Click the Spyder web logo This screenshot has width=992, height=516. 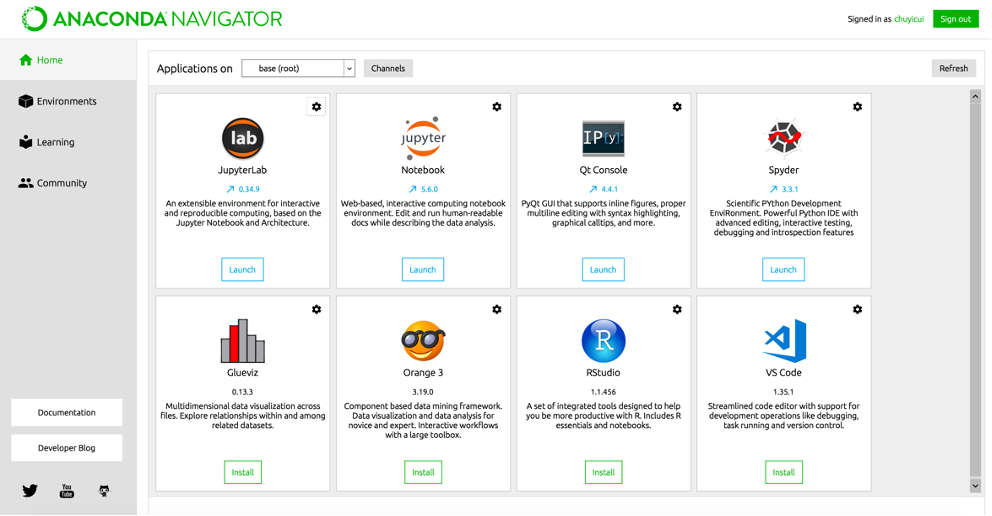[x=784, y=137]
